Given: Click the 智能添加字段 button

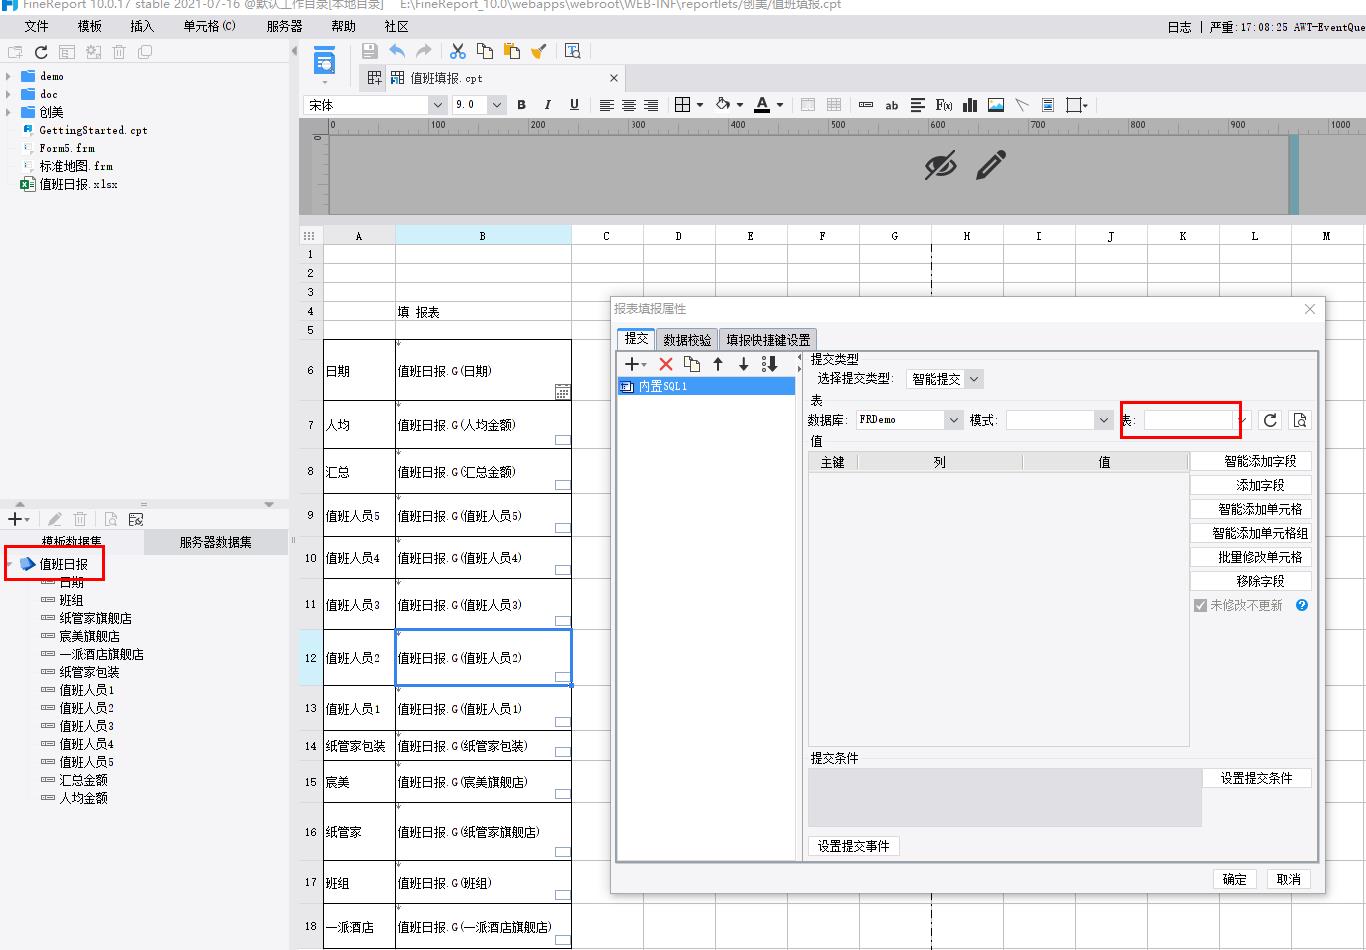Looking at the screenshot, I should [x=1250, y=461].
